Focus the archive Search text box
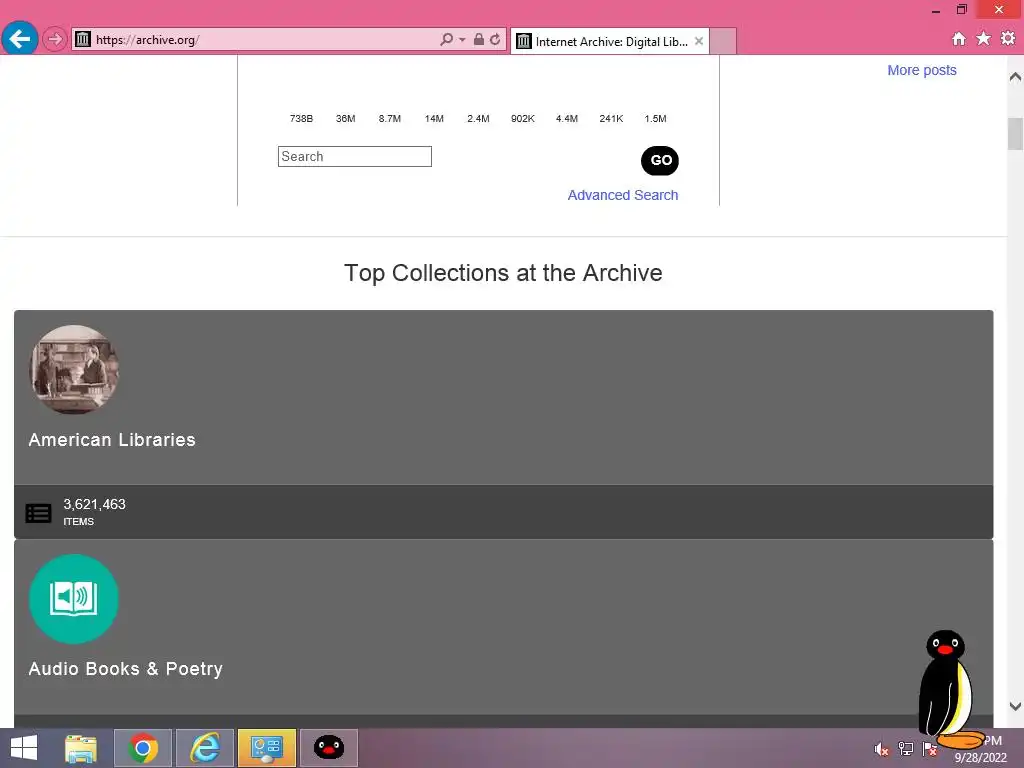Viewport: 1024px width, 768px height. (x=355, y=157)
